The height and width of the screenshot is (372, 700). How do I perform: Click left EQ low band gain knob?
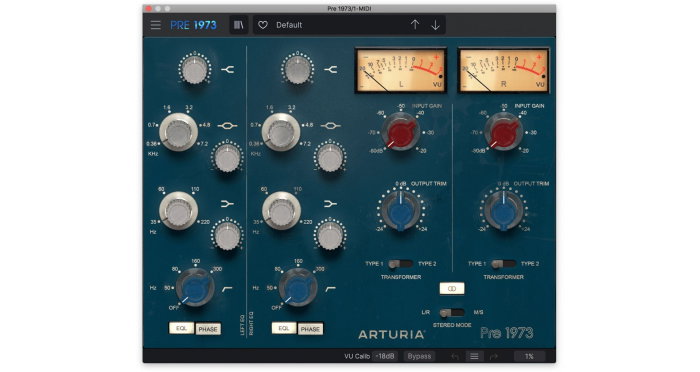(227, 235)
